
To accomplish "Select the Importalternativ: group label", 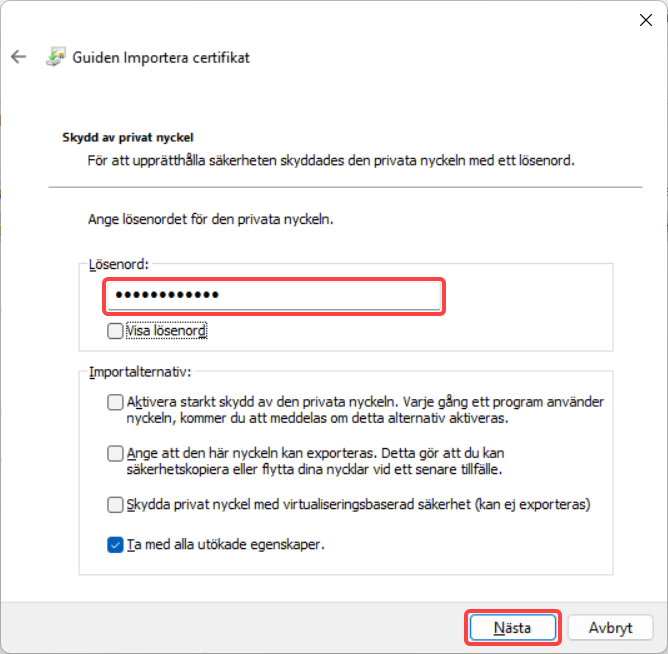I will point(140,372).
